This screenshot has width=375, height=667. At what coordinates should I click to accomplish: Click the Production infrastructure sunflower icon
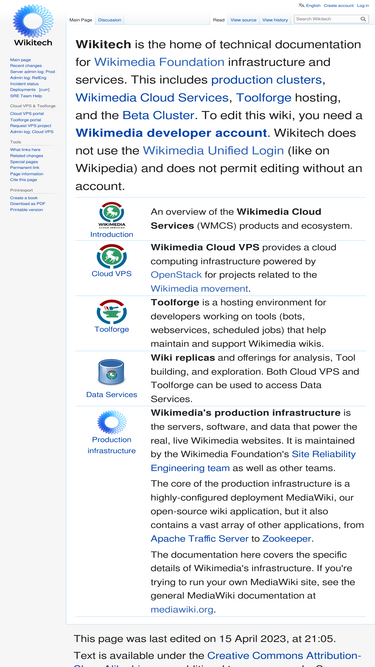coord(111,422)
